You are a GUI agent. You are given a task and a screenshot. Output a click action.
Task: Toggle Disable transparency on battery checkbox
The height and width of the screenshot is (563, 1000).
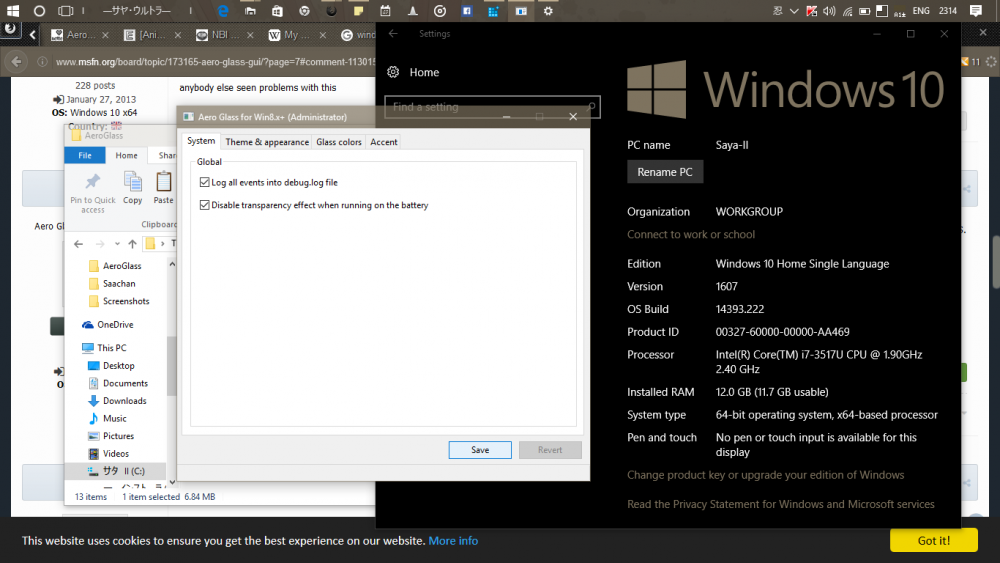coord(204,205)
